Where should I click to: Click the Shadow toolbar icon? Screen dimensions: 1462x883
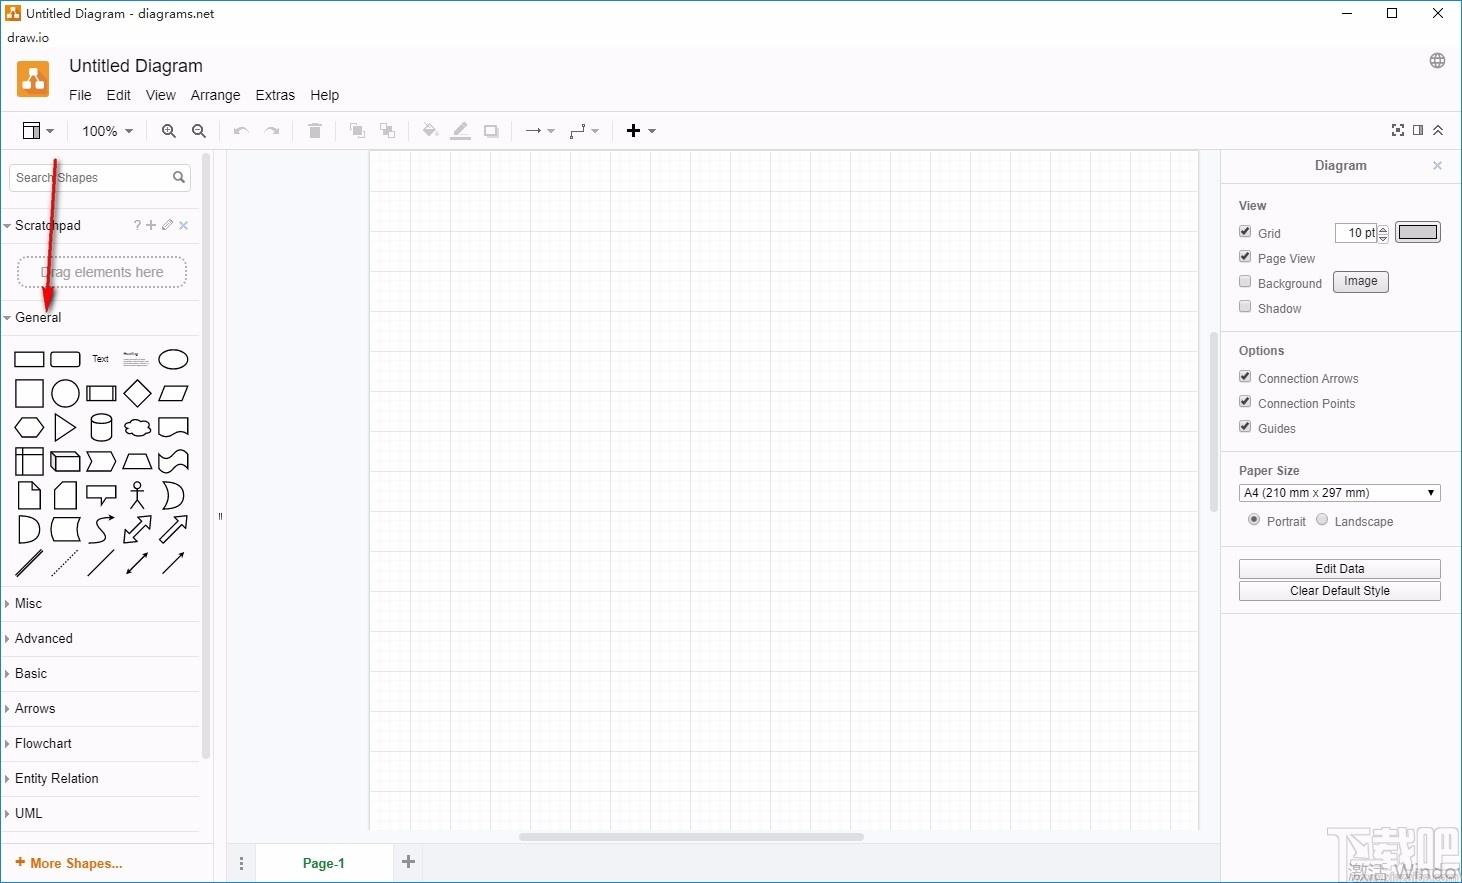click(x=491, y=131)
